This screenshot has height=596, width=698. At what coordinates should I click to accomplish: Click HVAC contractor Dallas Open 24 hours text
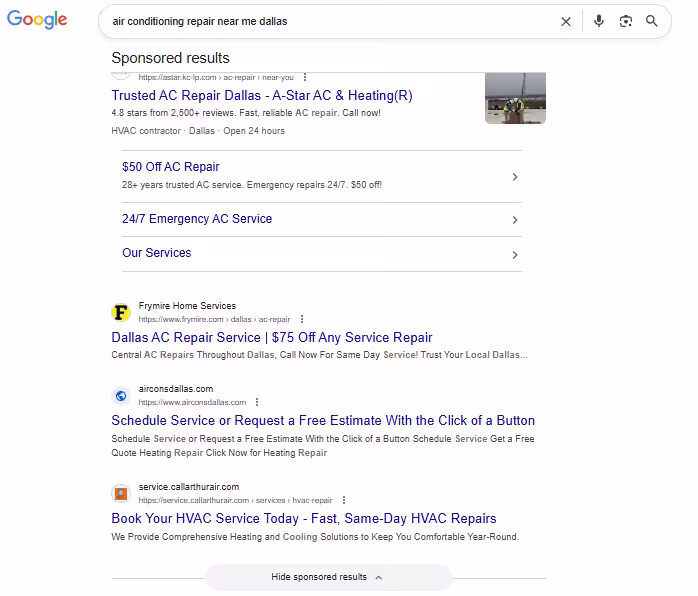[x=198, y=131]
